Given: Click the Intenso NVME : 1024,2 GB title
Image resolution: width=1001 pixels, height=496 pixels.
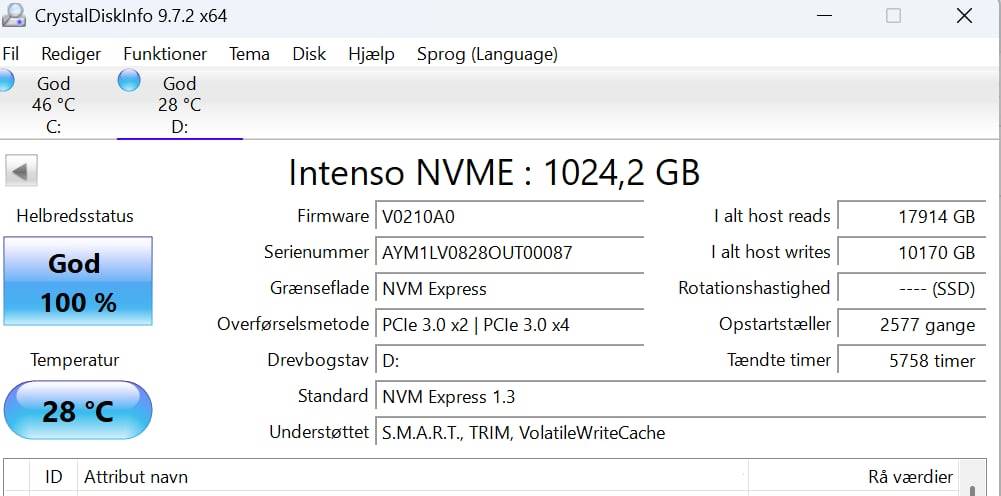Looking at the screenshot, I should click(494, 172).
